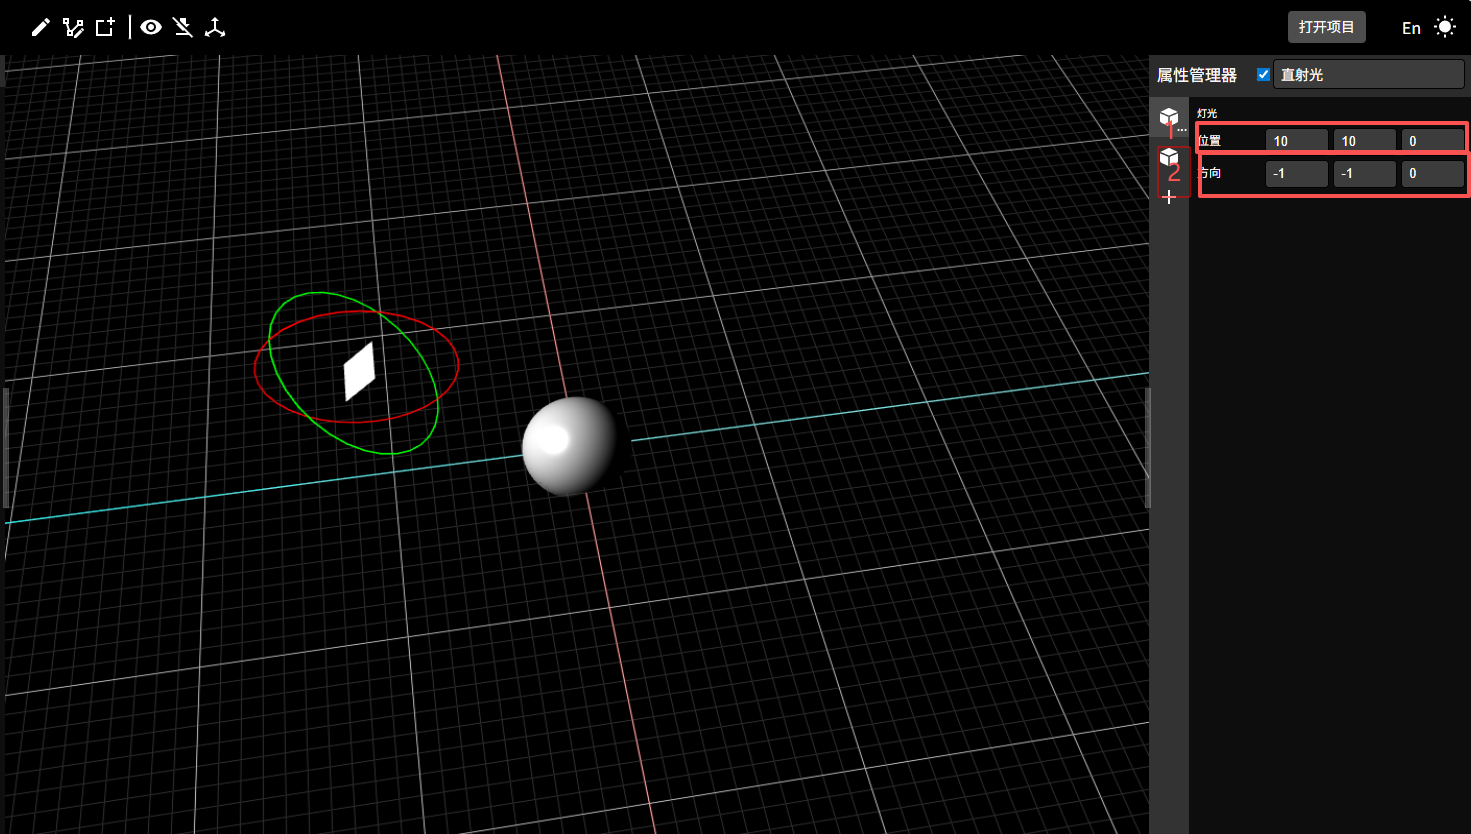1471x834 pixels.
Task: Select the cube tab with ellipsis
Action: [x=1169, y=118]
